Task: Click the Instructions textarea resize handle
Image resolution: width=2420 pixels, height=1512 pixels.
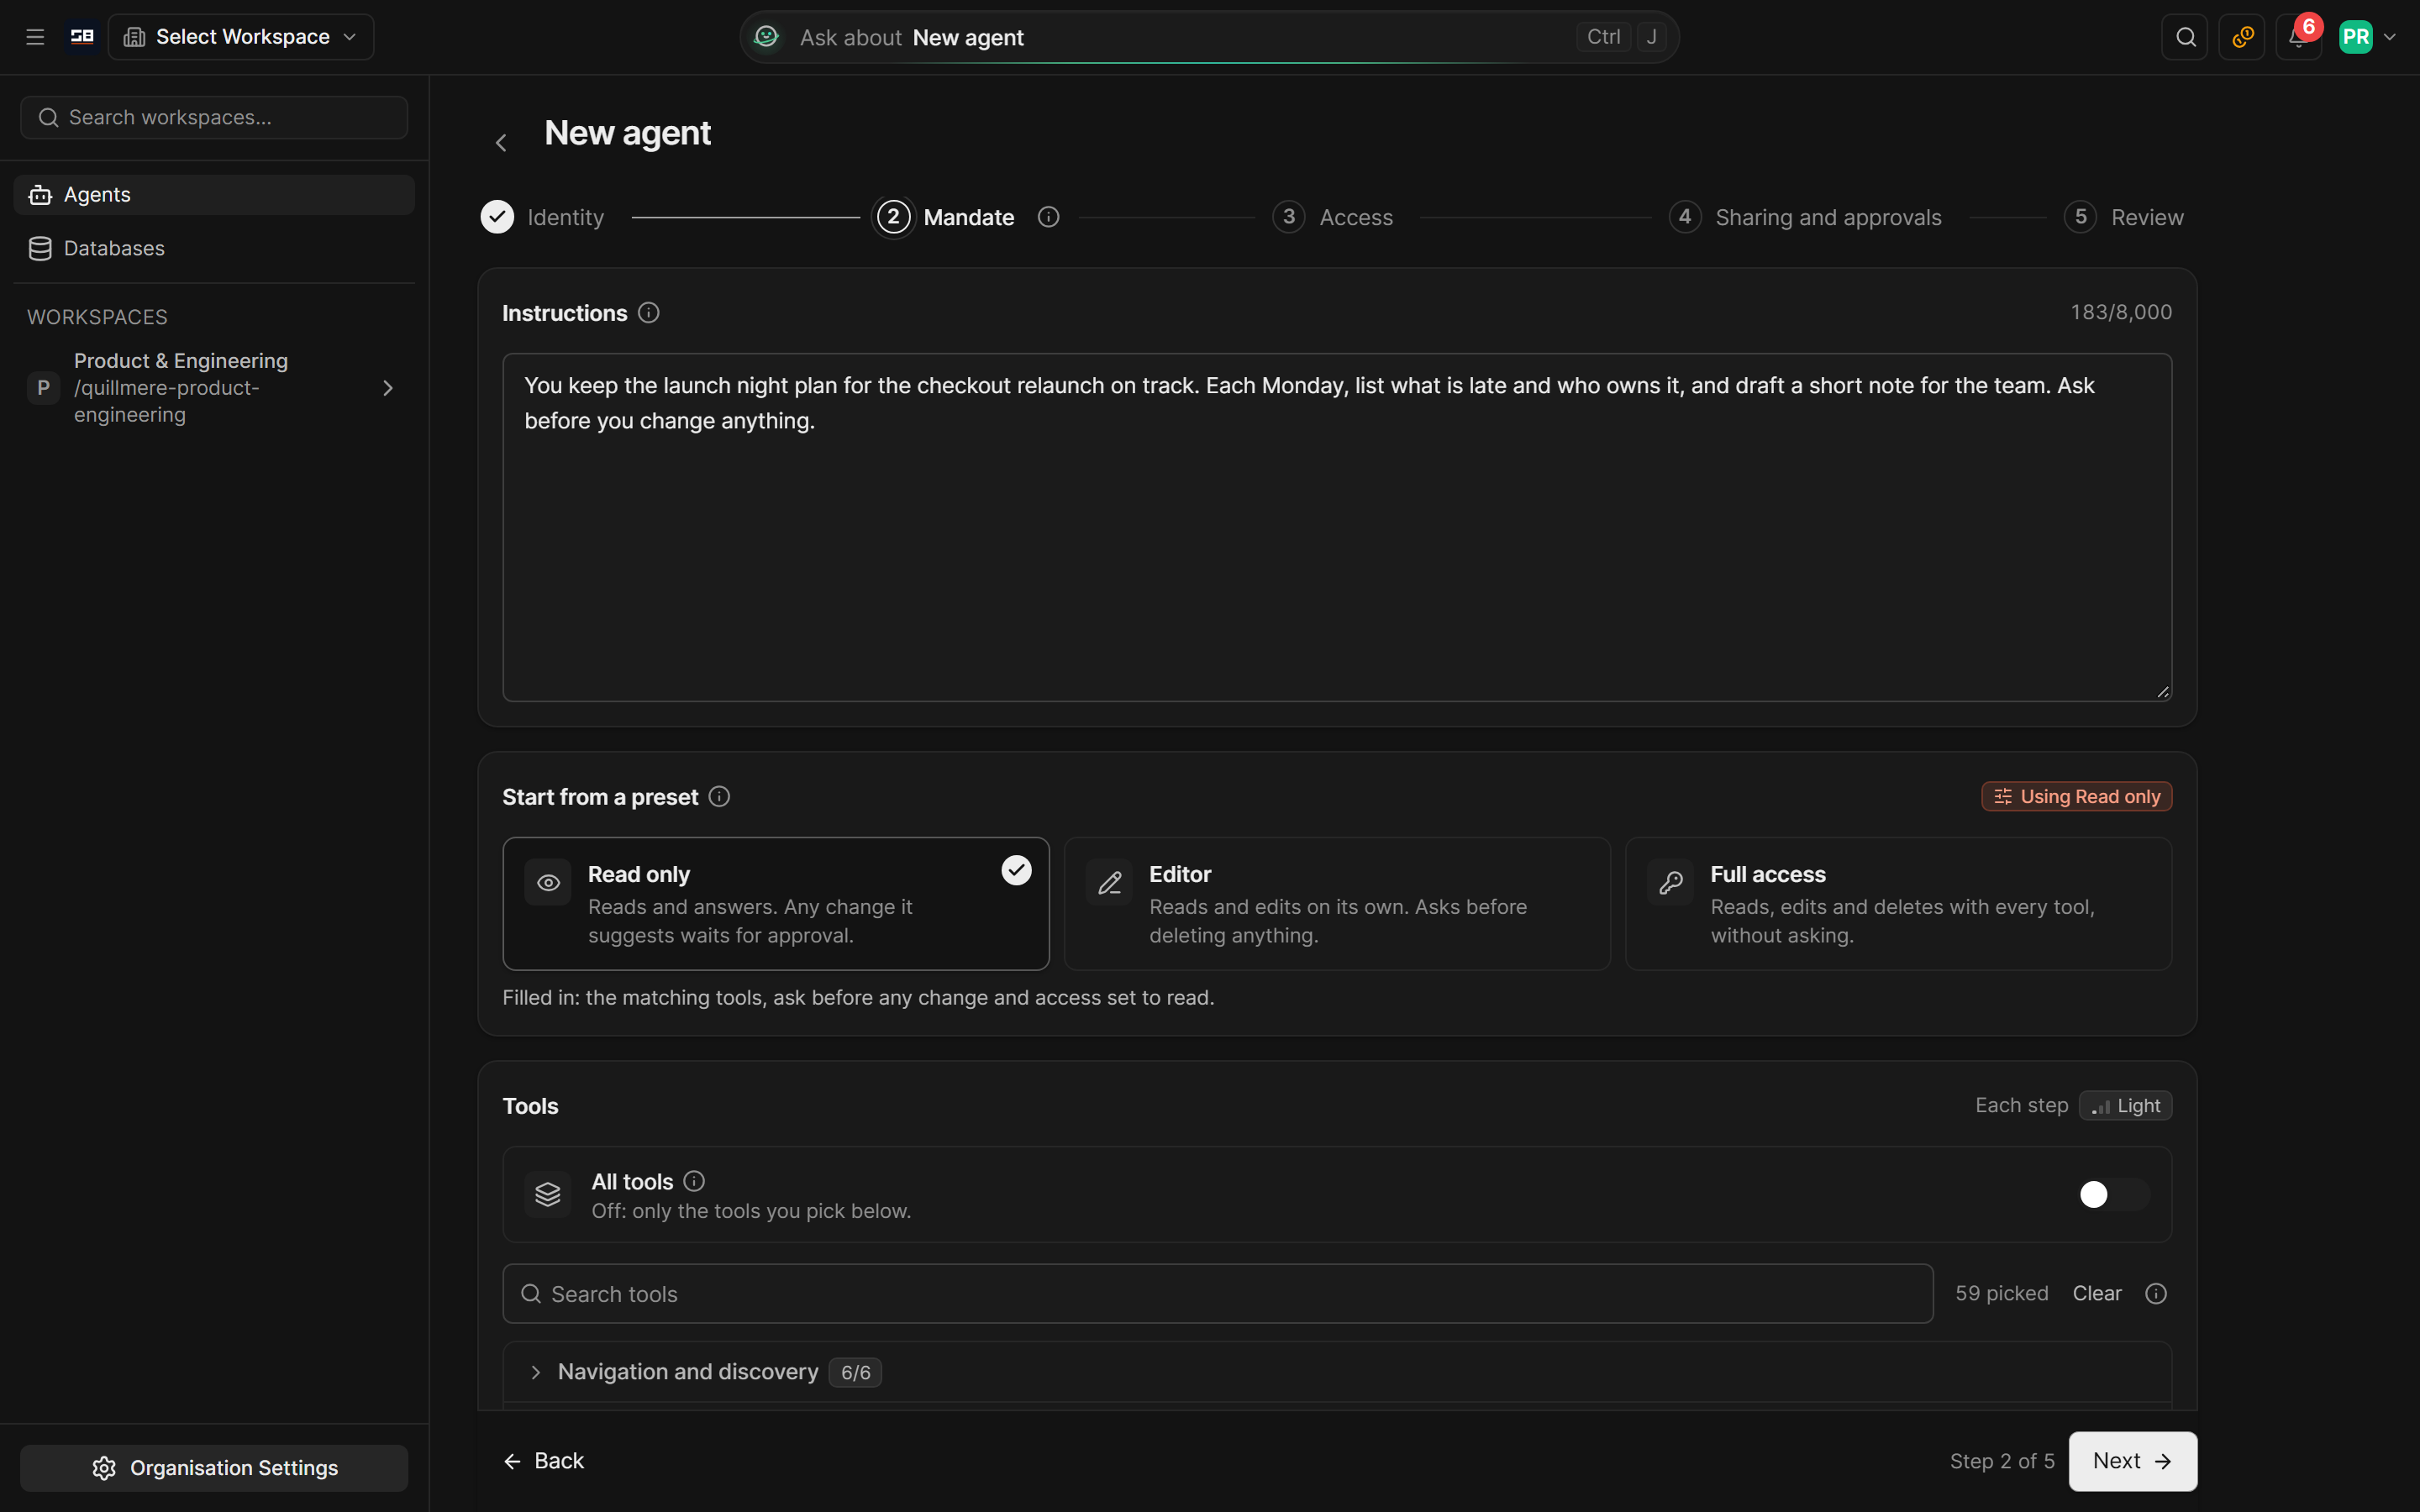Action: tap(2162, 692)
